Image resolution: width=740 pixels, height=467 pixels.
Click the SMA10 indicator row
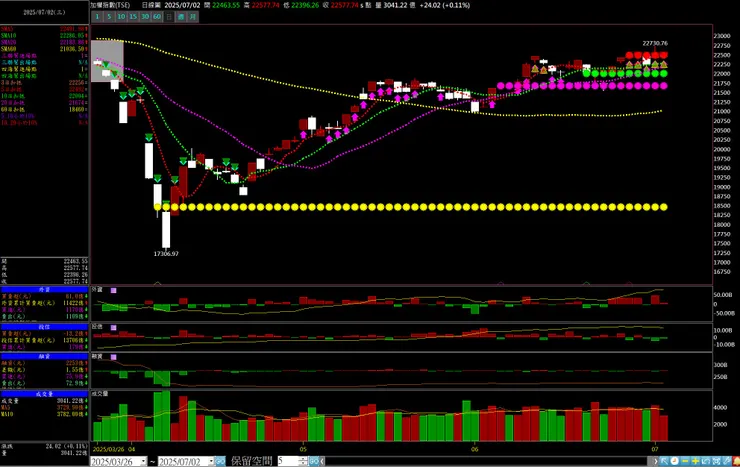click(x=44, y=35)
